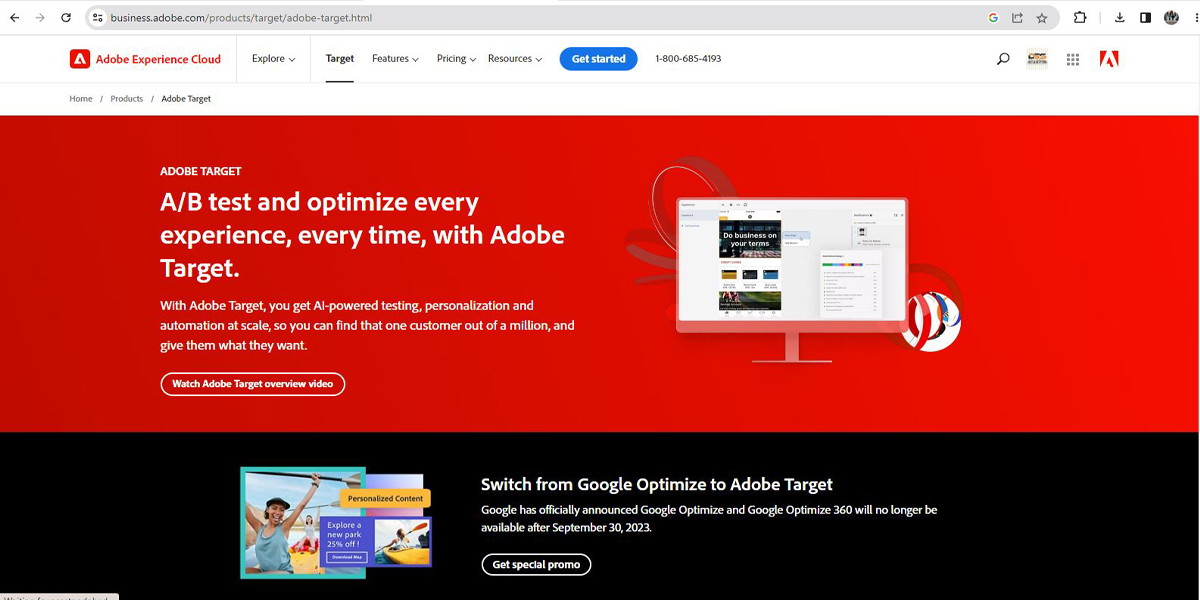Open the browser profile avatar
This screenshot has width=1200, height=600.
click(1171, 18)
